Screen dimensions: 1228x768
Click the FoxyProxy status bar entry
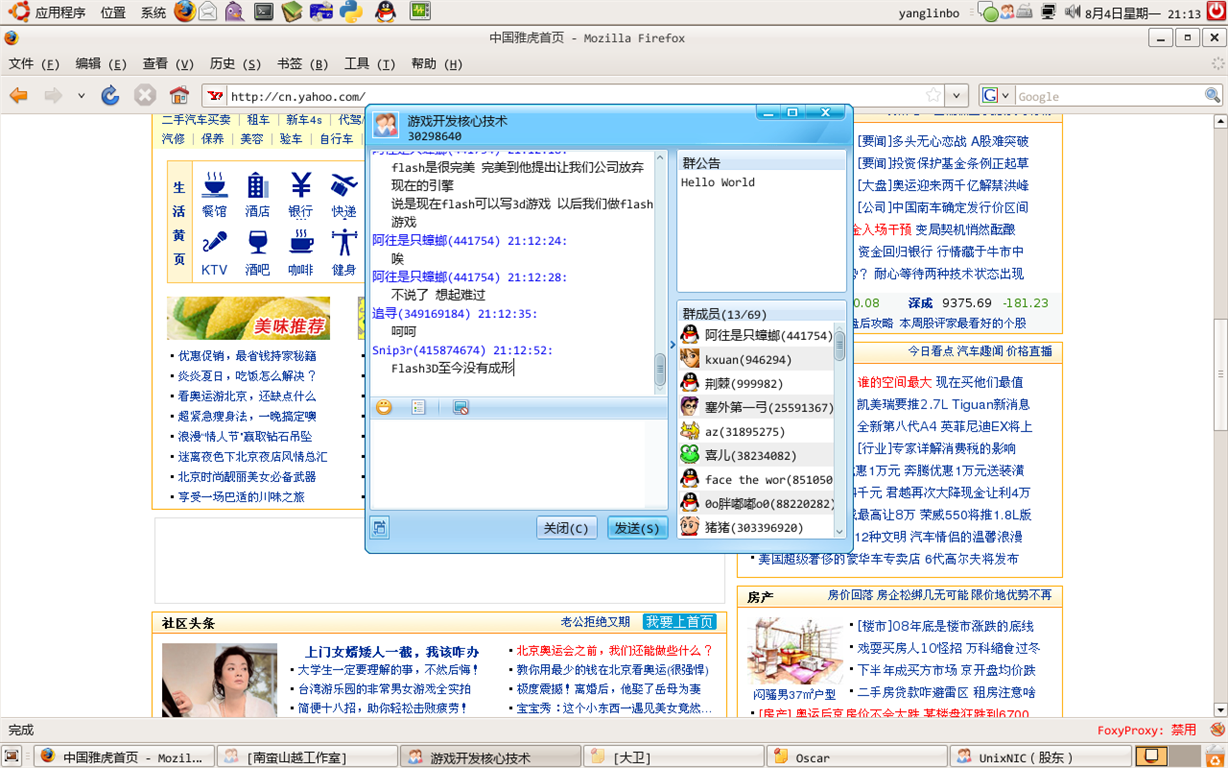[1147, 730]
